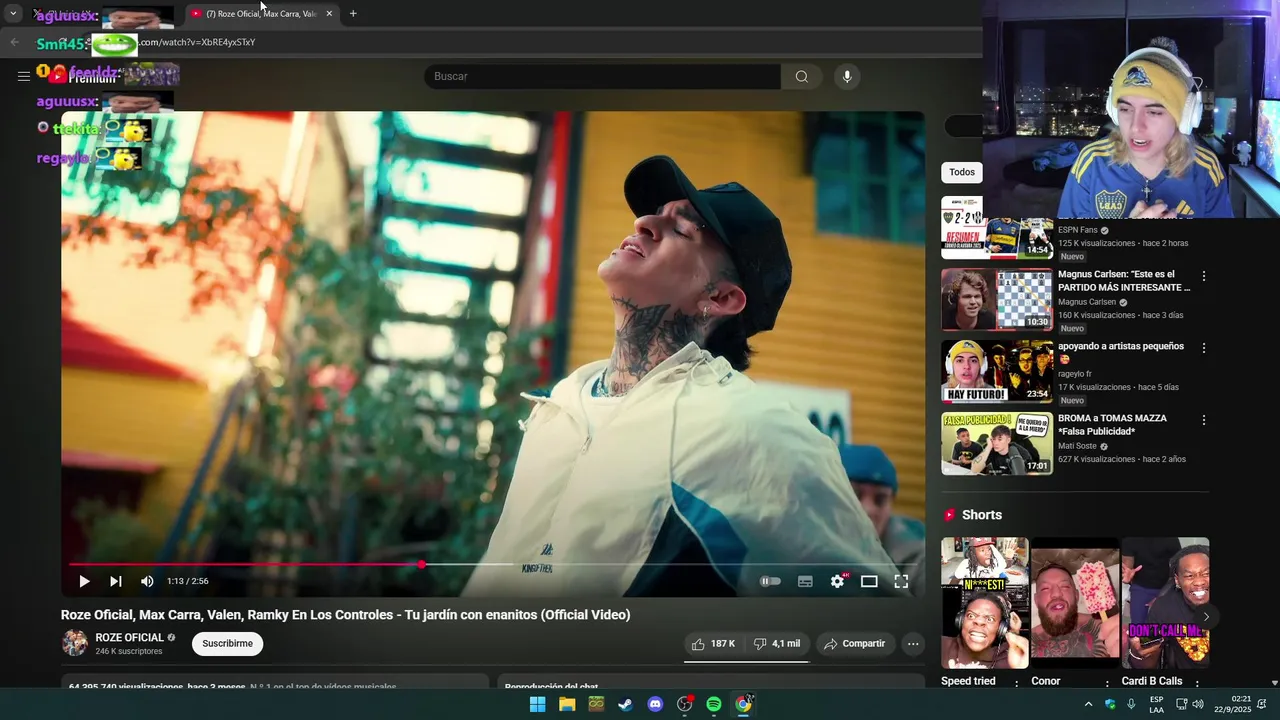The image size is (1280, 720).
Task: Click the YouTube search field
Action: [602, 76]
